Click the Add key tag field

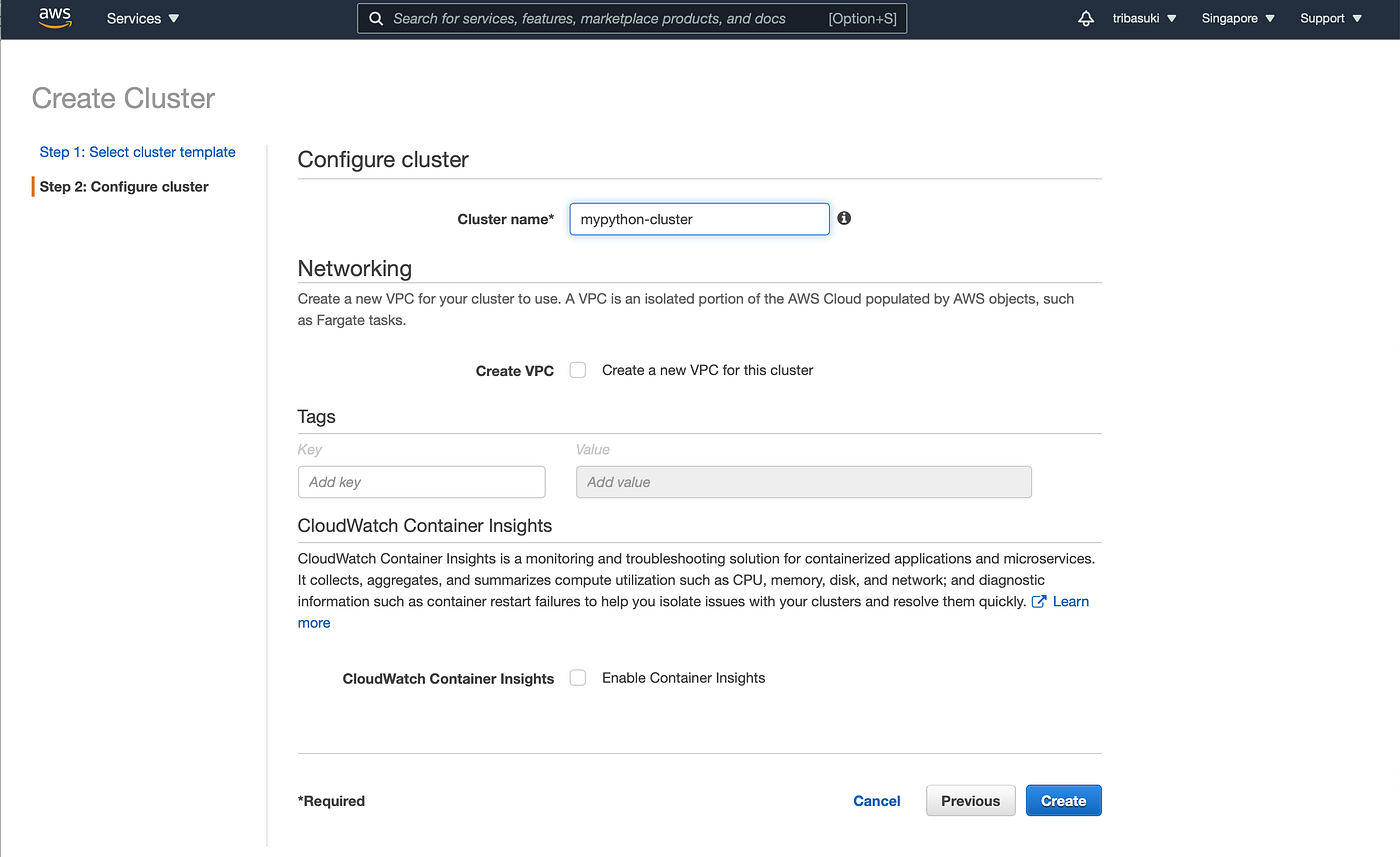point(421,481)
